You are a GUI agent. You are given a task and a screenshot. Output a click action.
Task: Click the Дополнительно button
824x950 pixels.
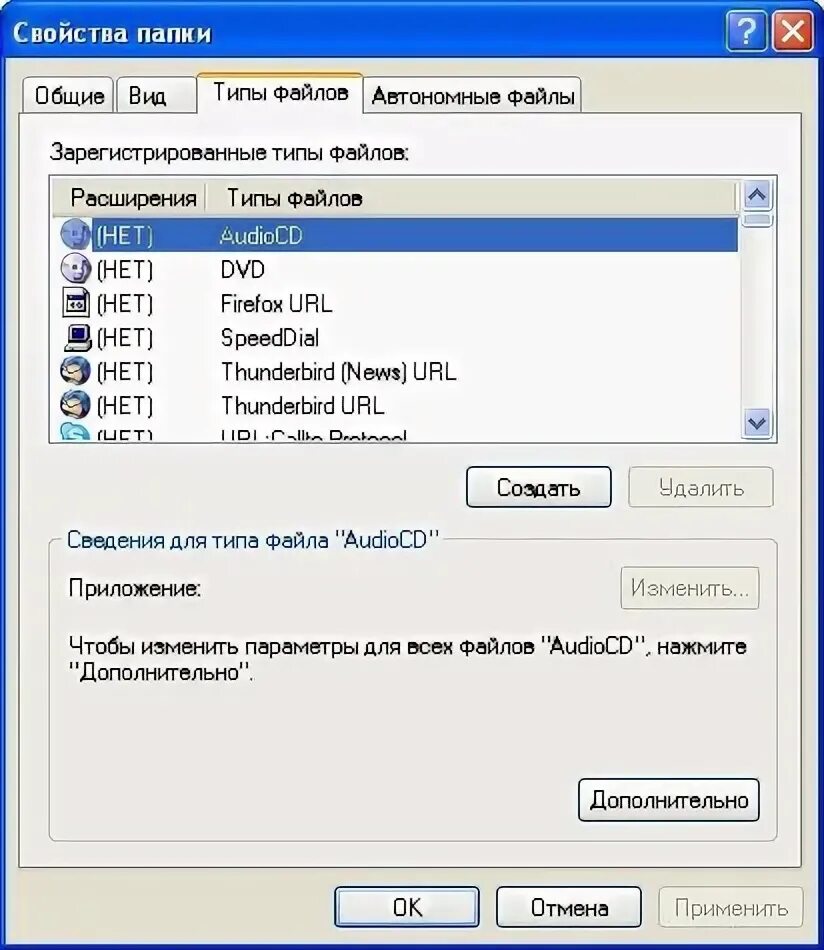(669, 800)
